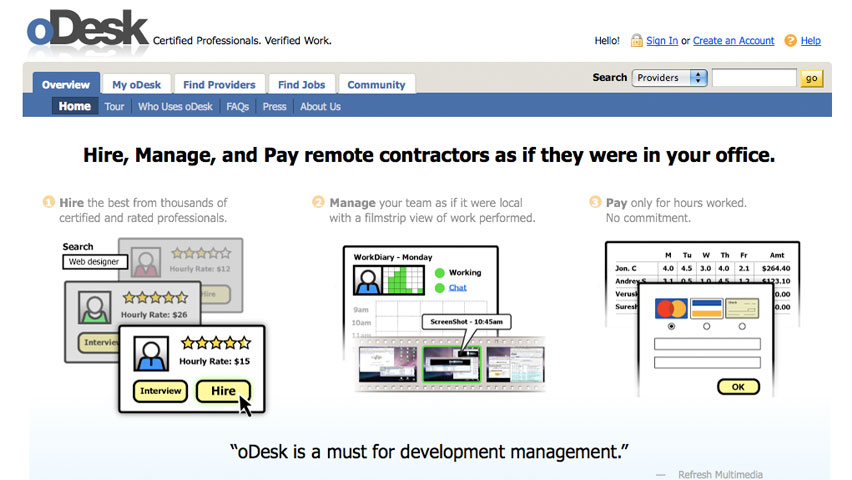
Task: Click the MasterCard logo icon
Action: [x=672, y=308]
